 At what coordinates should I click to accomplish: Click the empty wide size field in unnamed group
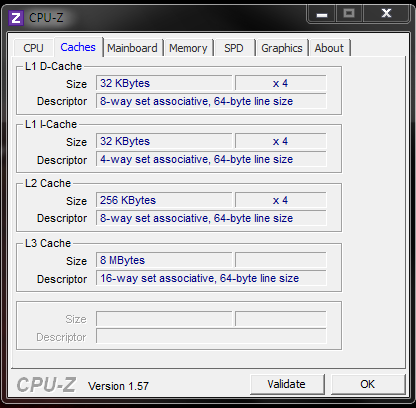164,319
